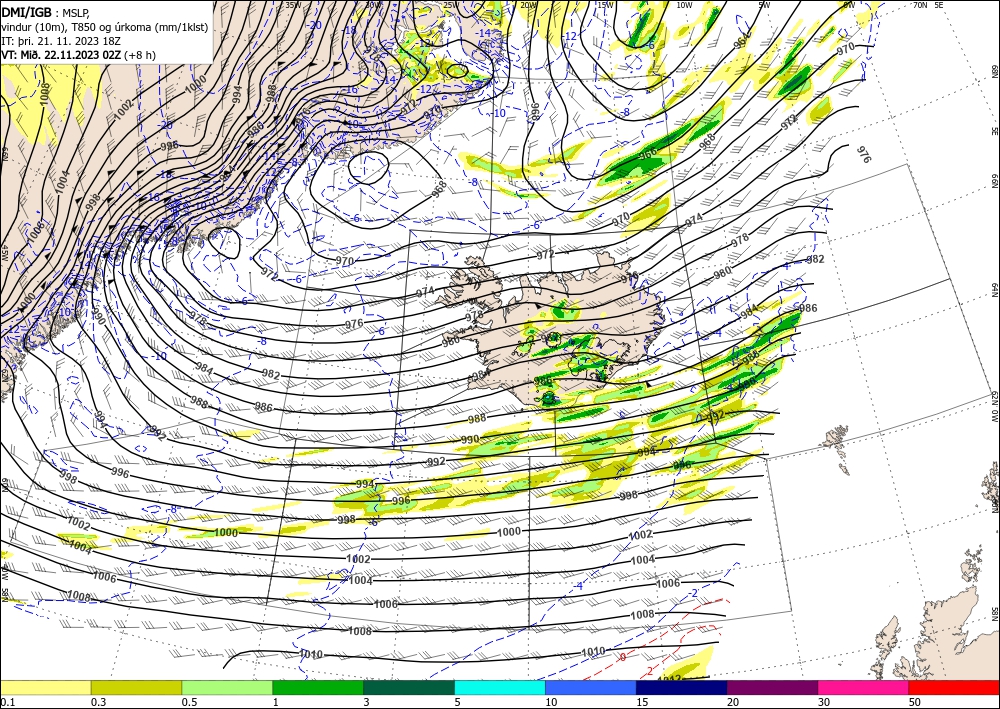Click the "0.5" legend scale value
The height and width of the screenshot is (709, 1000).
[189, 702]
